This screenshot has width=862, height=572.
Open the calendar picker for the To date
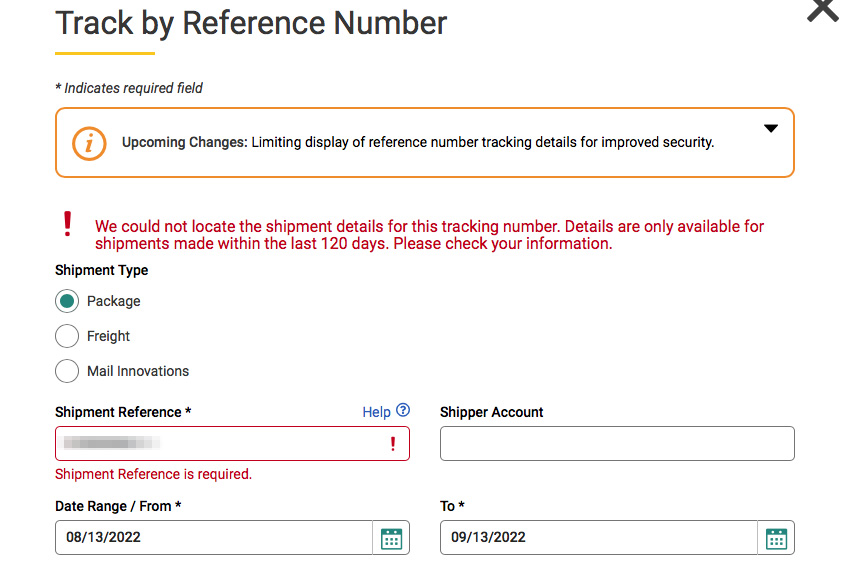pos(776,538)
